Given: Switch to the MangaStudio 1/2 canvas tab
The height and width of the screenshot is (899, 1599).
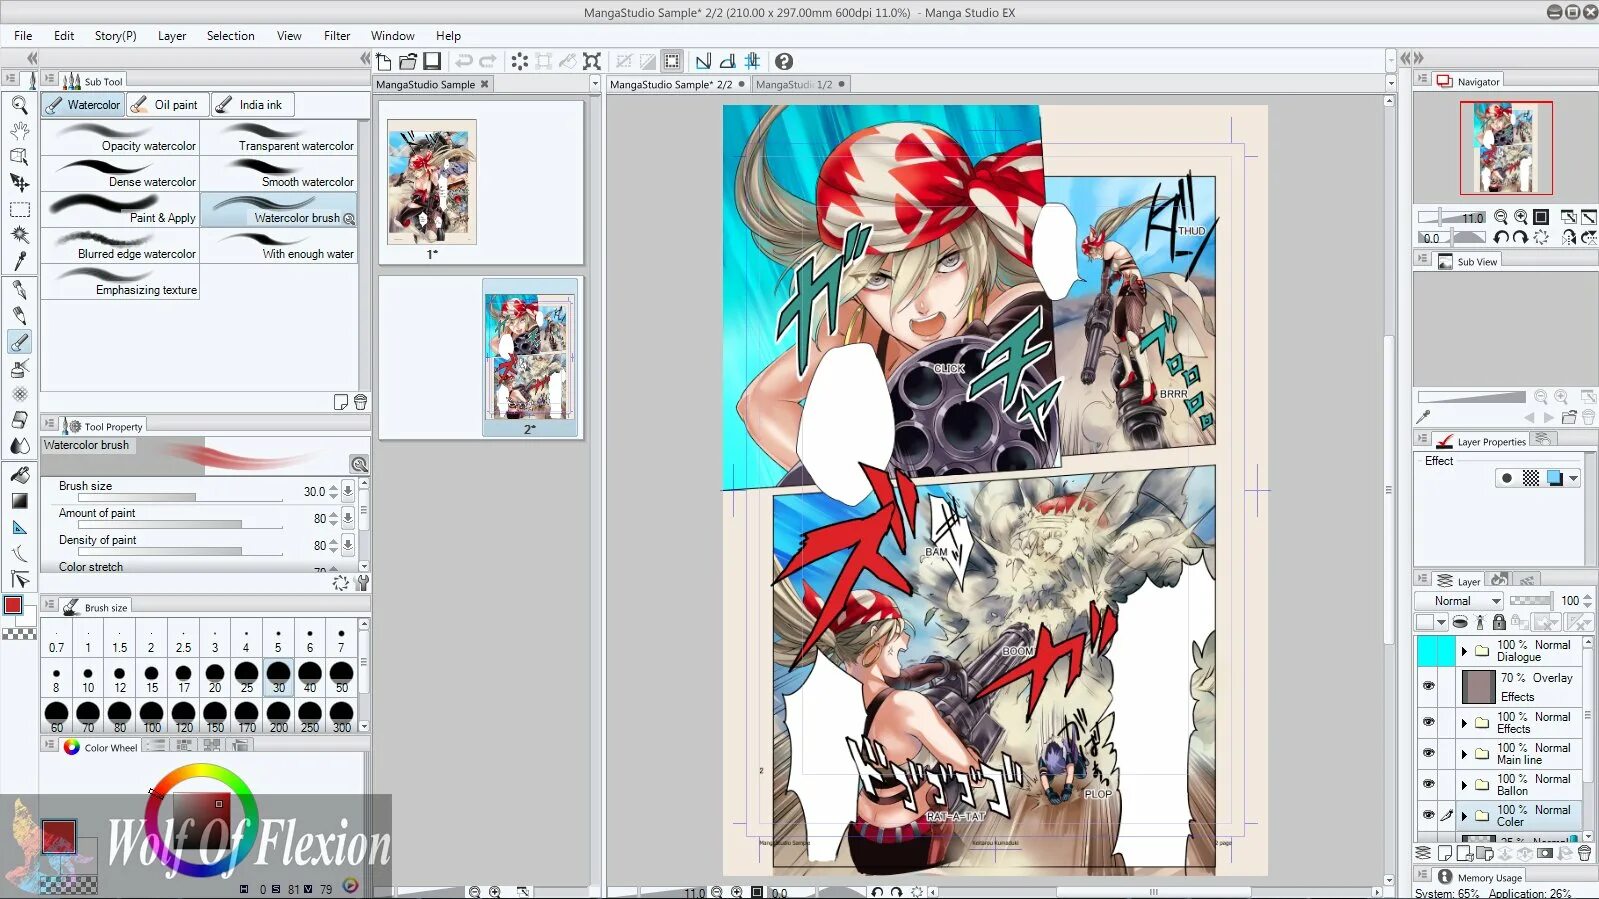Looking at the screenshot, I should coord(799,84).
